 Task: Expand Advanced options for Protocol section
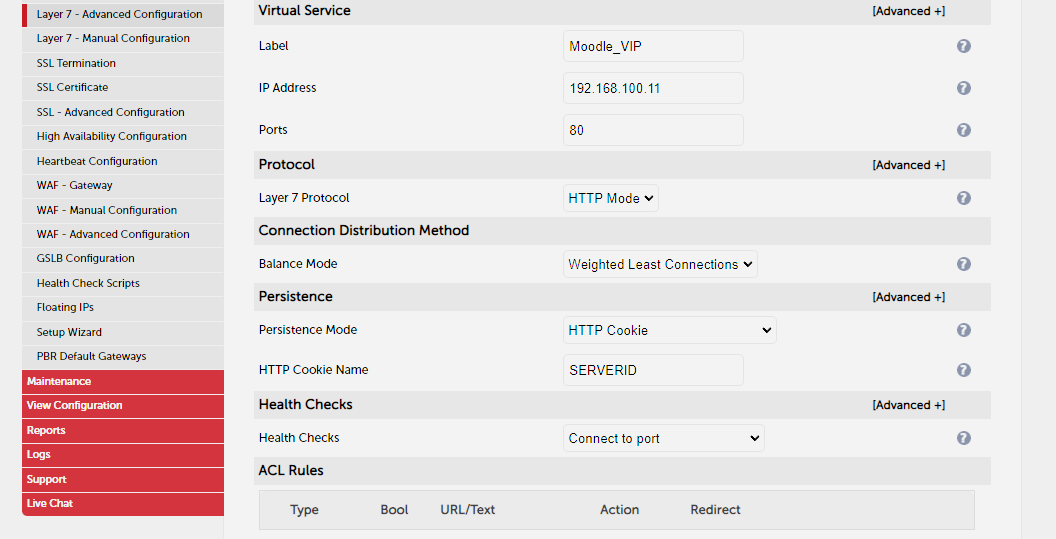click(909, 165)
